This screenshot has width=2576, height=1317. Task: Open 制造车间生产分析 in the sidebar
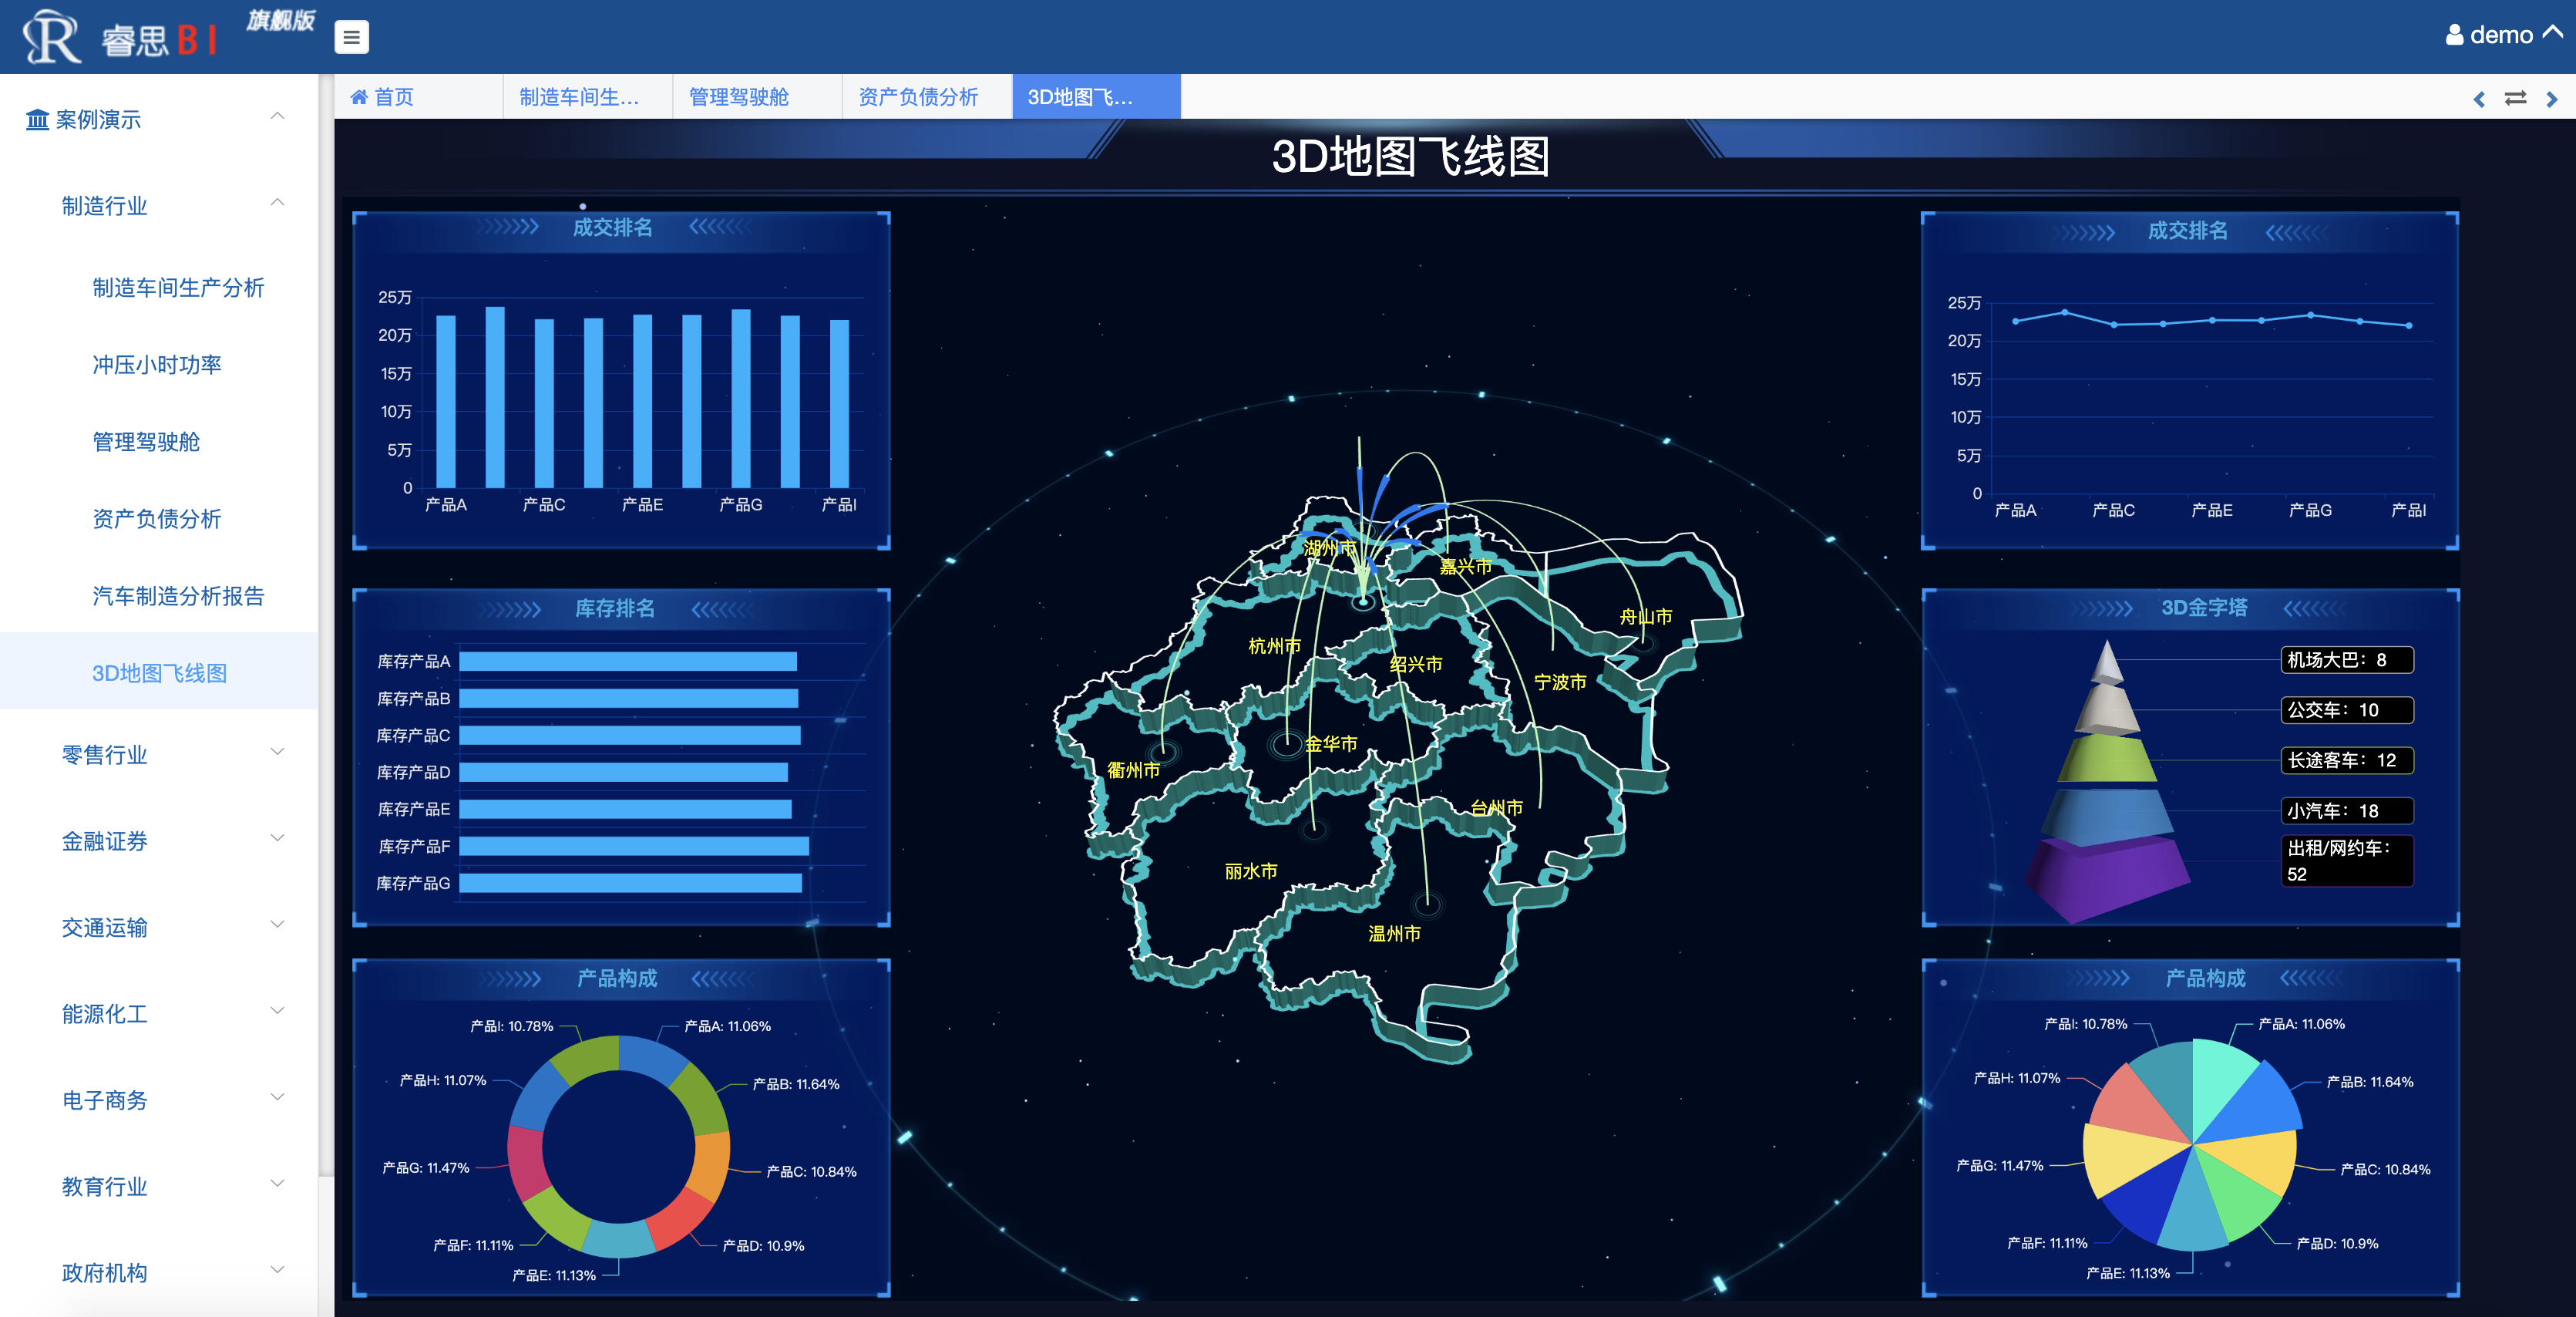[x=178, y=288]
